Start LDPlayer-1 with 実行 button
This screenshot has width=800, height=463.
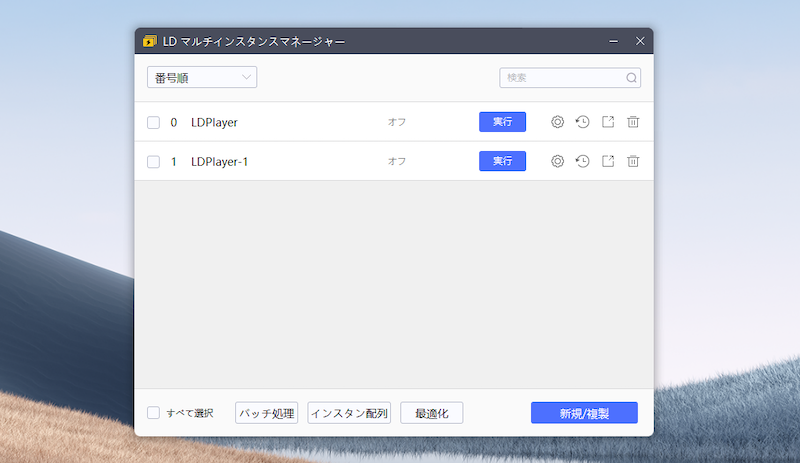coord(502,161)
